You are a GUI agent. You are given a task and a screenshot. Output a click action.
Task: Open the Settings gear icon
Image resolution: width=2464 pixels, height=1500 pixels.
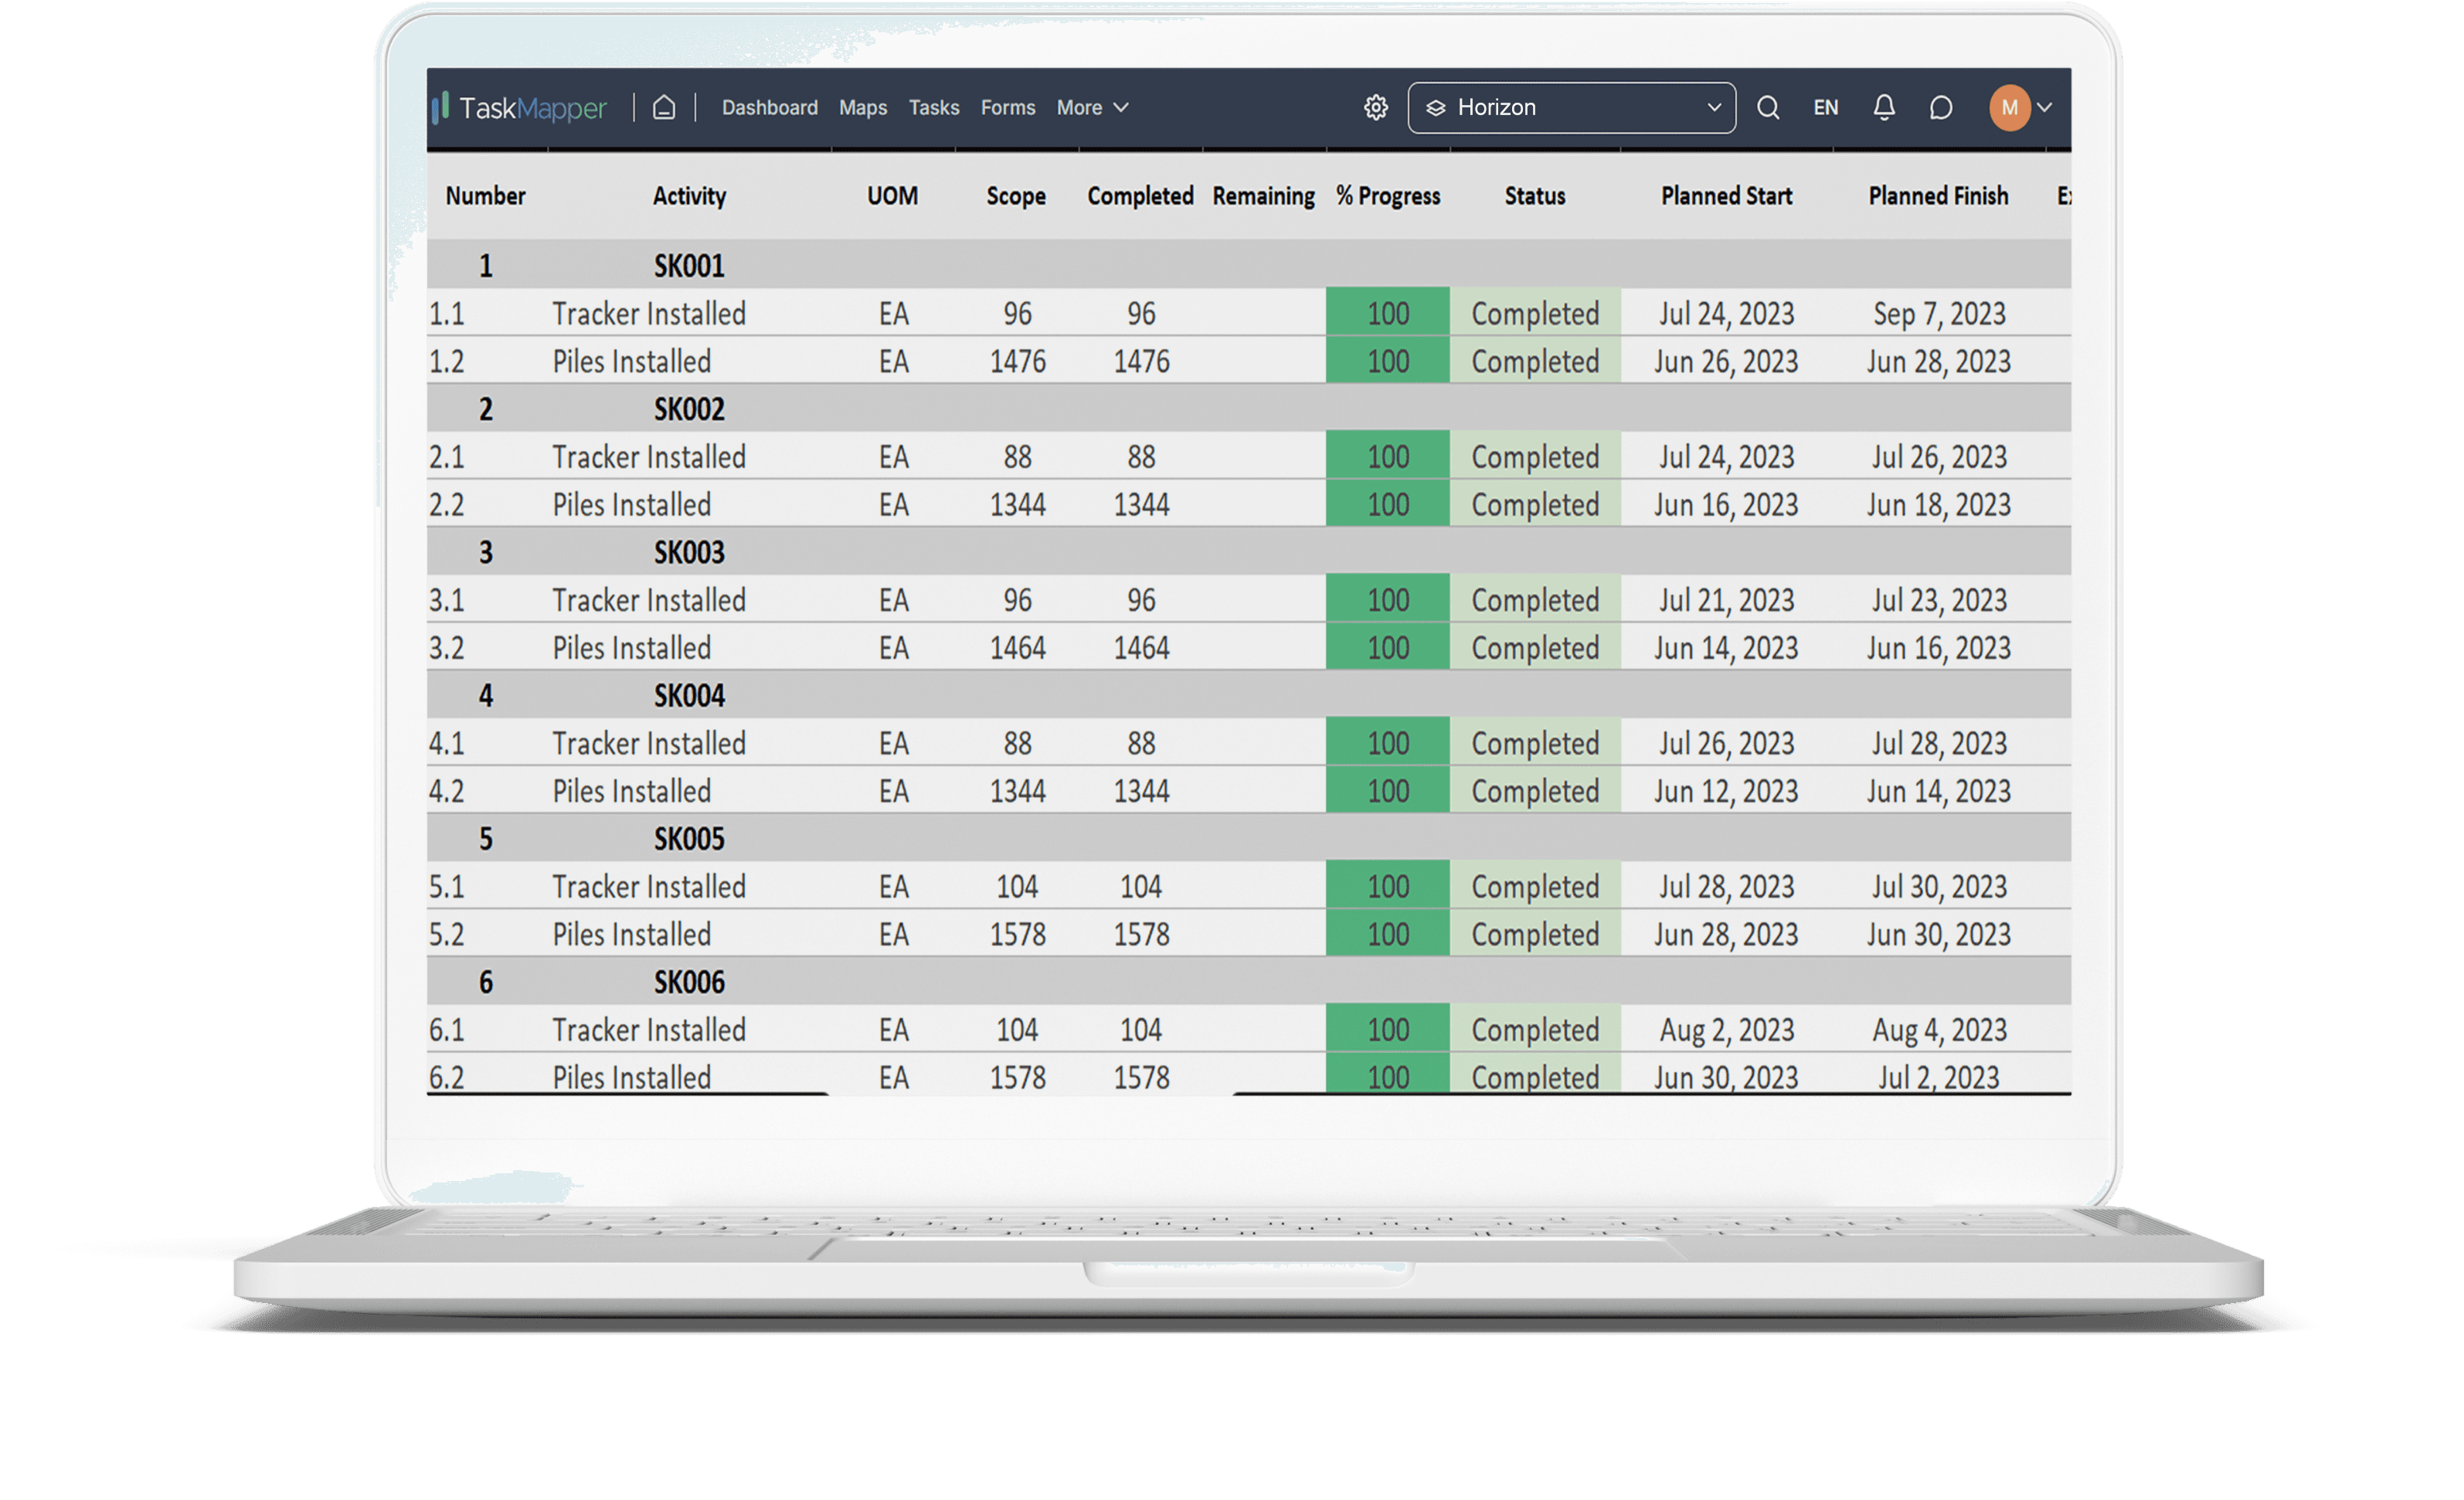(x=1371, y=109)
